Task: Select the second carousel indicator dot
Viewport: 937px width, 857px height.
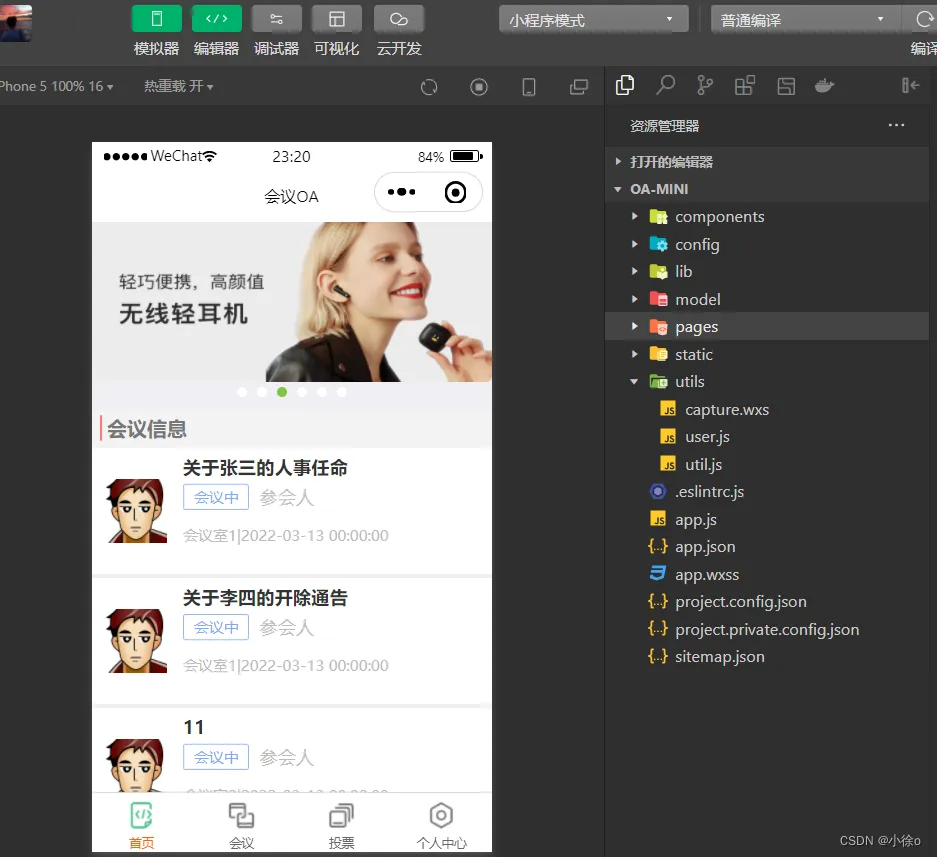Action: 262,392
